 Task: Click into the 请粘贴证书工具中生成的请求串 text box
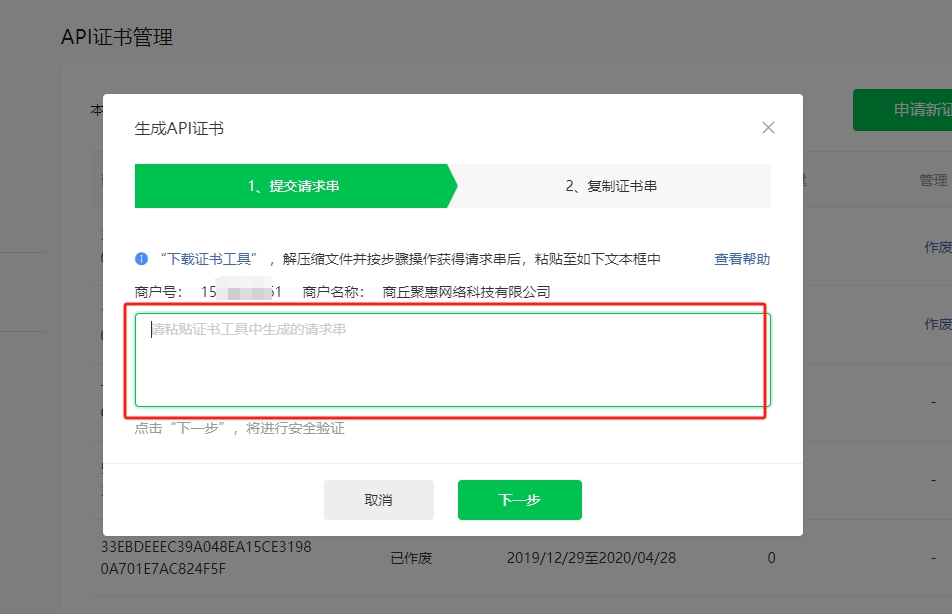click(x=452, y=360)
